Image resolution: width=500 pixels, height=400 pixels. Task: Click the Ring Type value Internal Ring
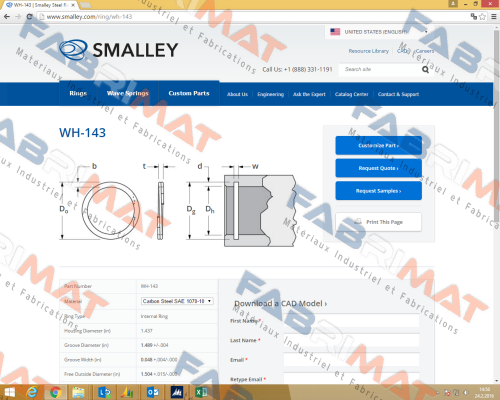[154, 316]
